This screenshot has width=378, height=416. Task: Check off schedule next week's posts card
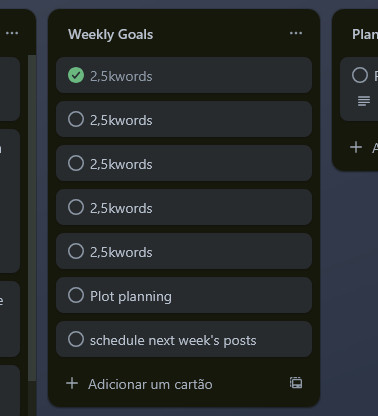point(76,339)
